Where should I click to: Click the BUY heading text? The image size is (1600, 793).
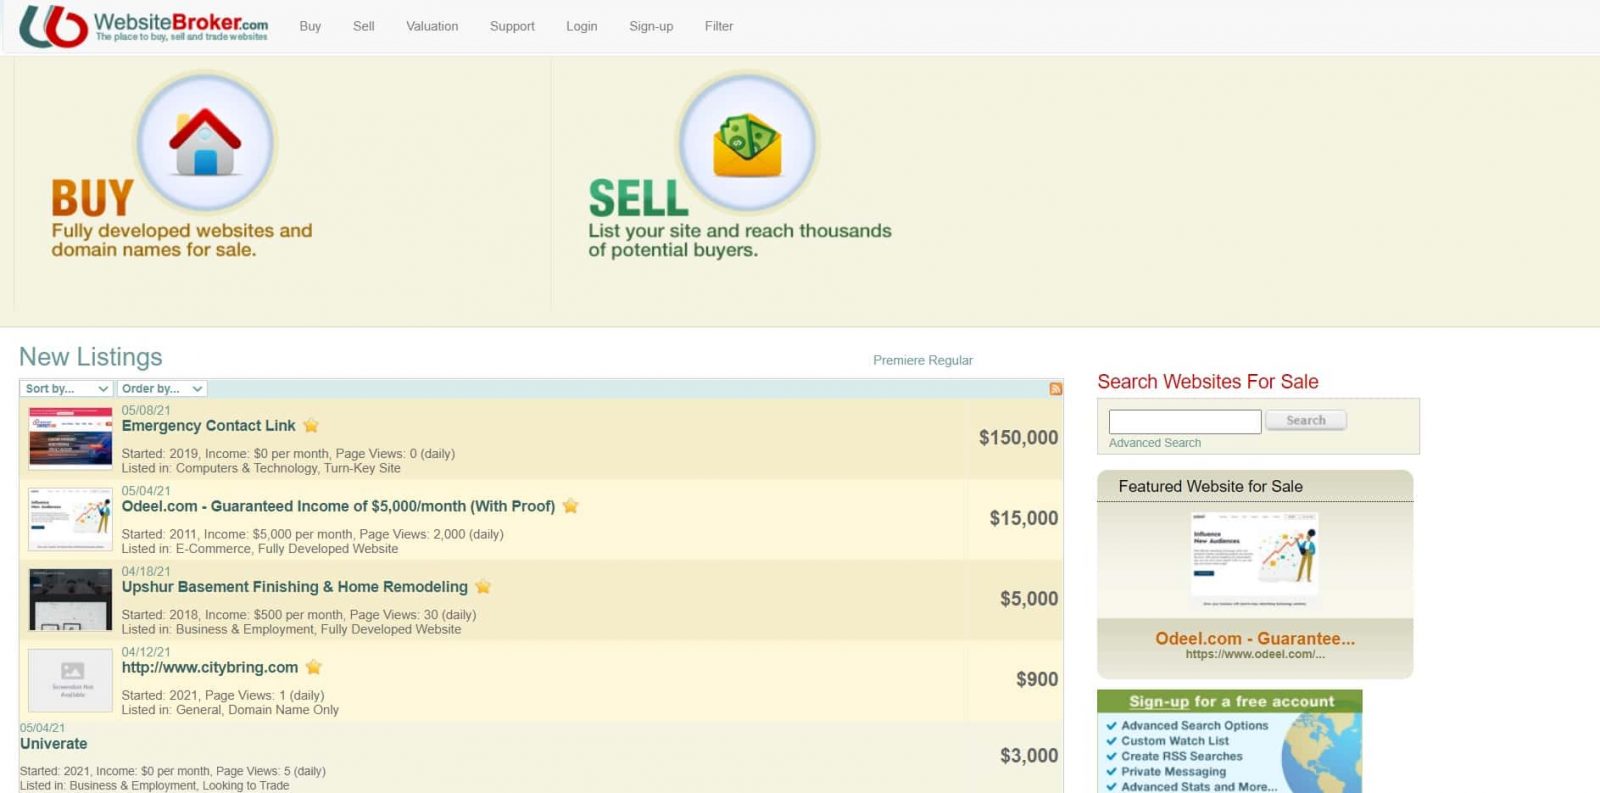pyautogui.click(x=92, y=198)
